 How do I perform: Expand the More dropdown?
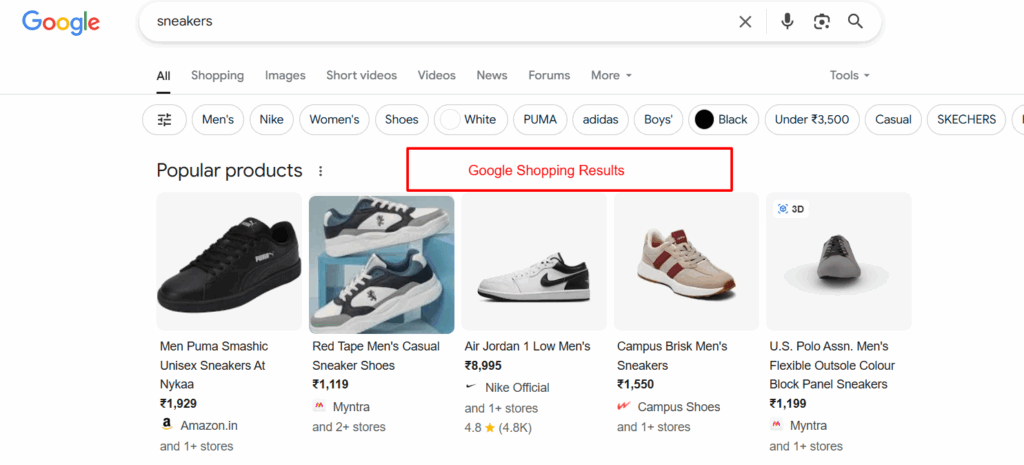(x=611, y=75)
